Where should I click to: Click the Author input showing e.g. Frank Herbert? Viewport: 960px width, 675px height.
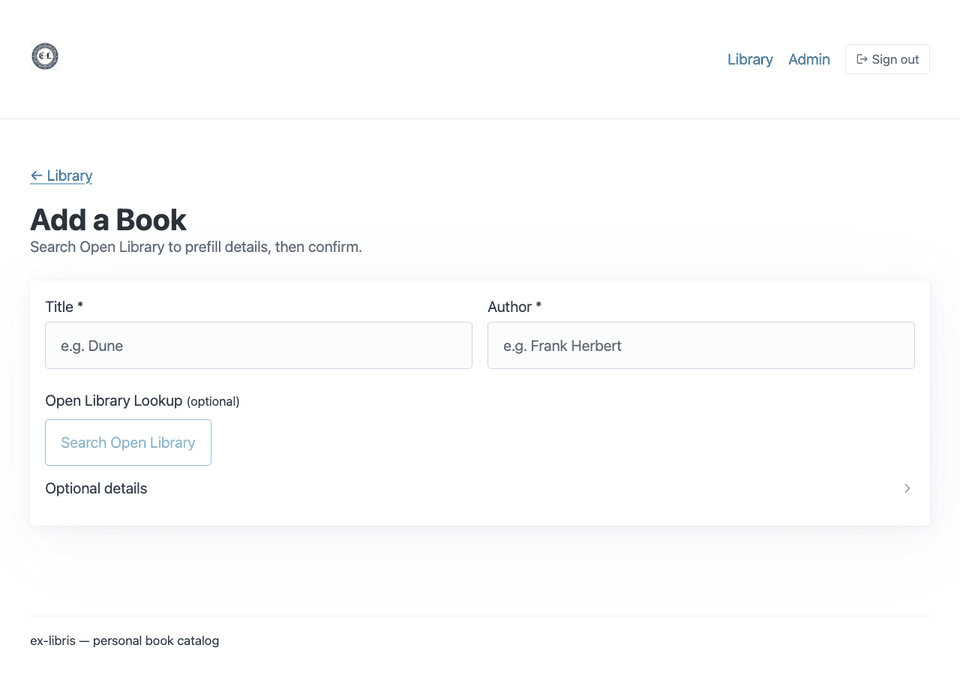click(700, 345)
